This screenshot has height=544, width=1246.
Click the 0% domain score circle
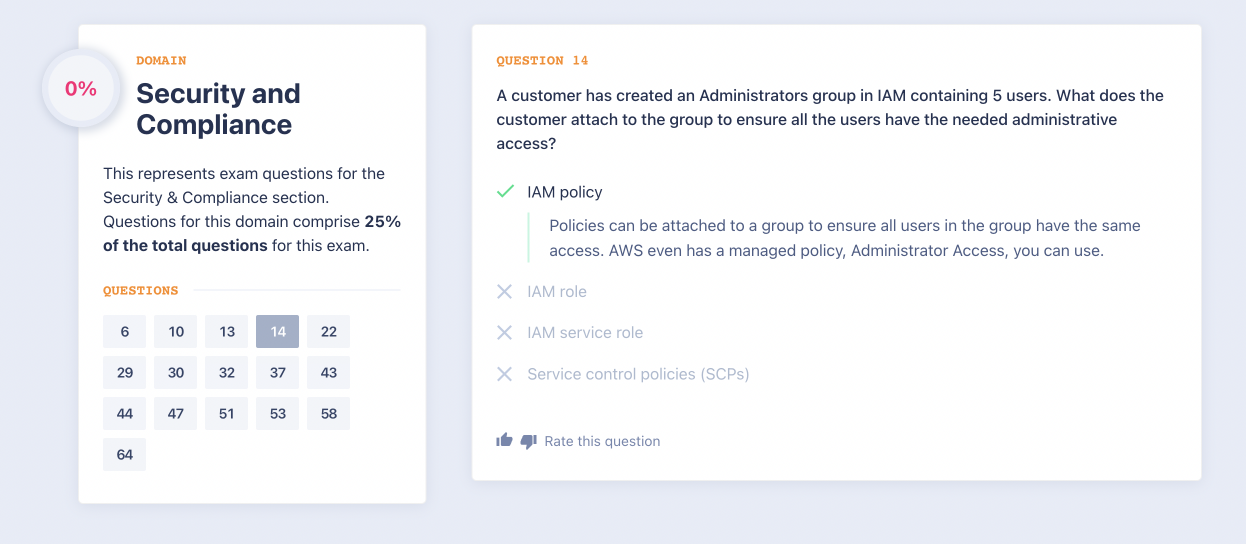(81, 89)
